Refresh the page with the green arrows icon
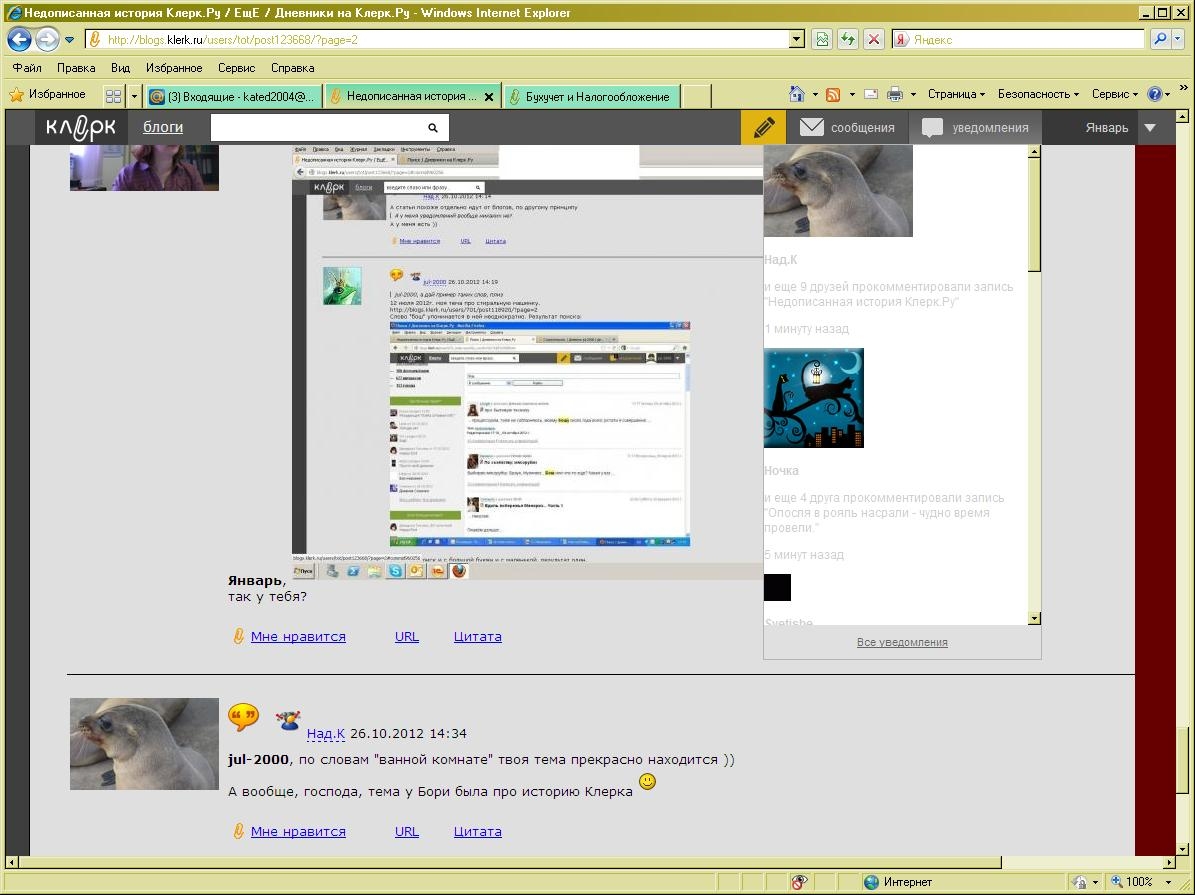The image size is (1195, 895). point(847,40)
